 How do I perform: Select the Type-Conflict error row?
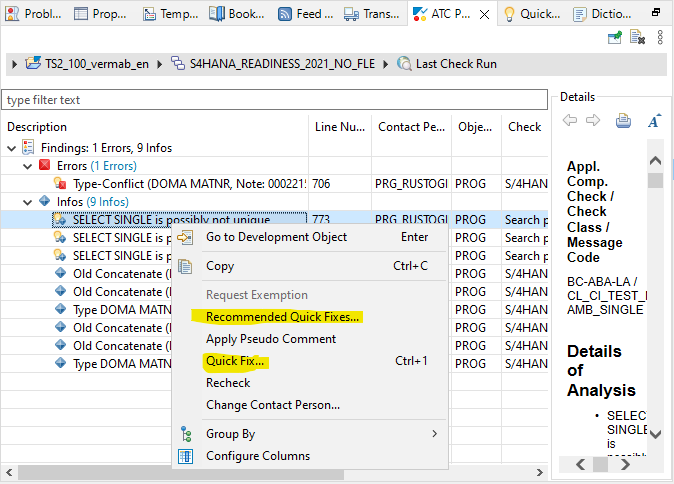click(x=180, y=184)
